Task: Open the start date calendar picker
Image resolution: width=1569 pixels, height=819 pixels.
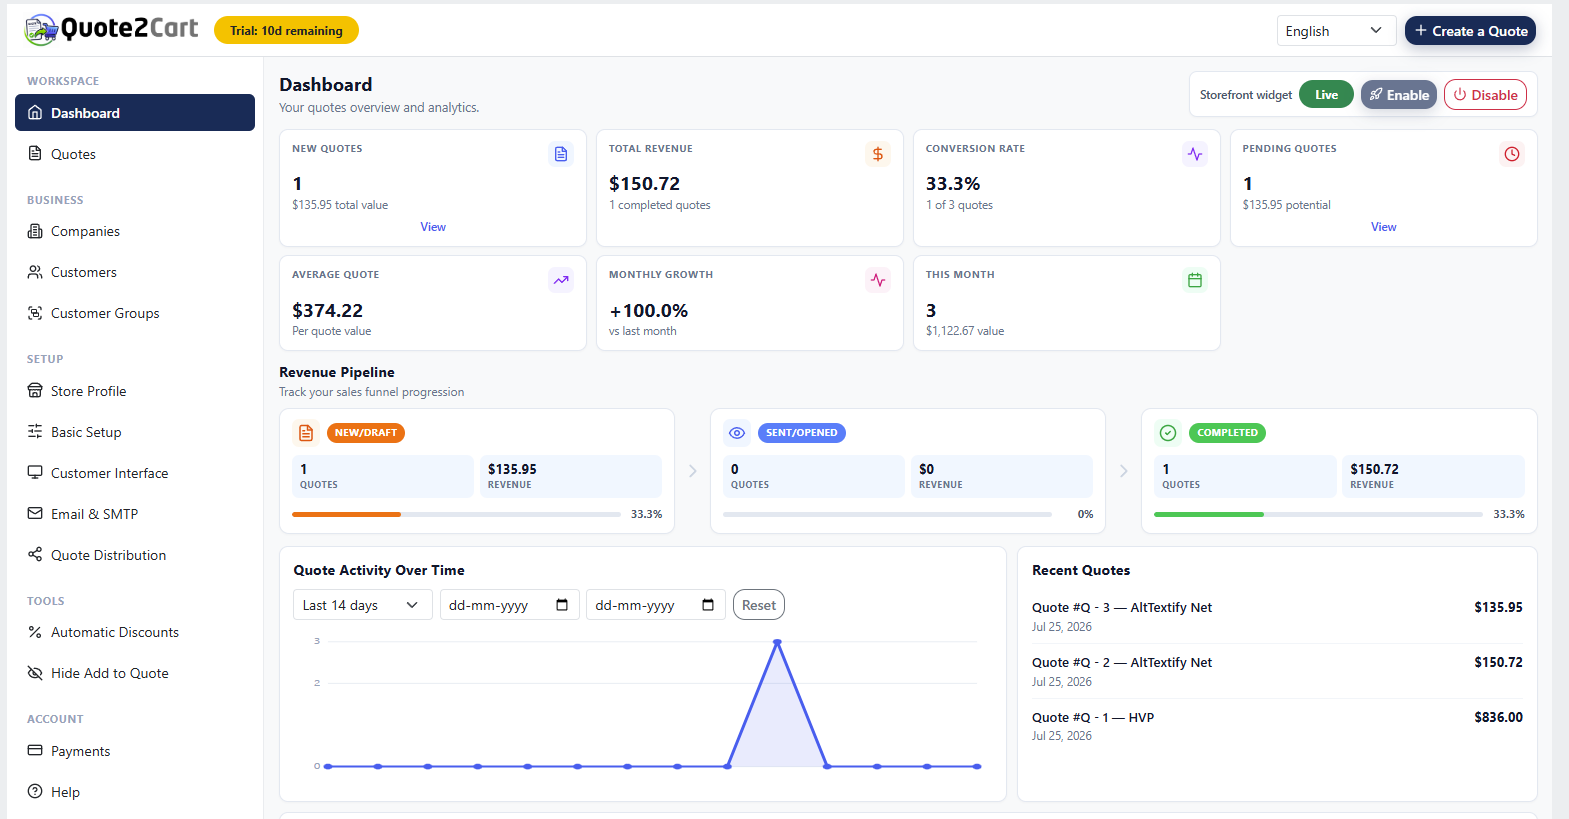Action: (x=562, y=605)
